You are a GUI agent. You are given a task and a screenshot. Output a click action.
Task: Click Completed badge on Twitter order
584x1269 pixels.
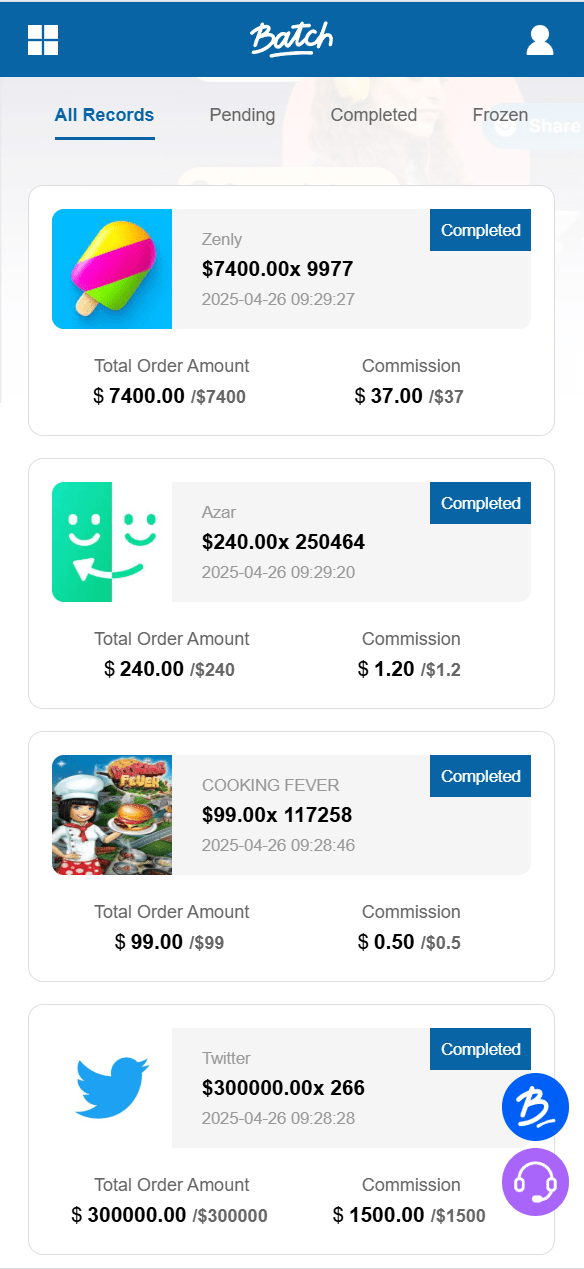pyautogui.click(x=481, y=1049)
